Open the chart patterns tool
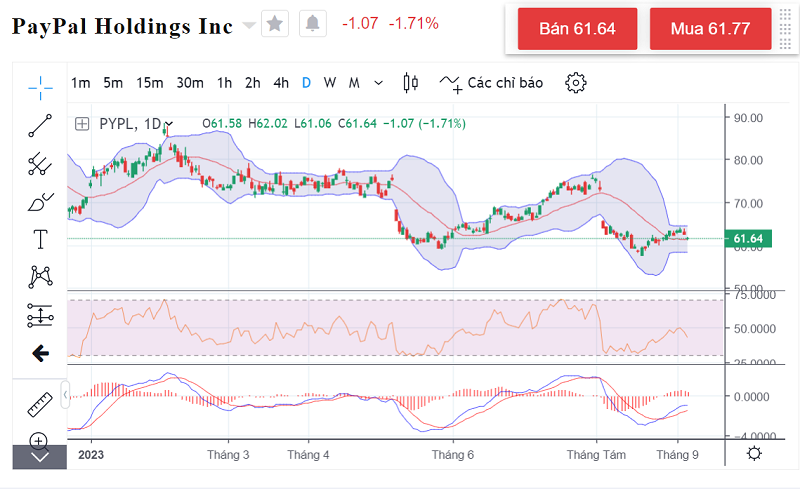 40,276
